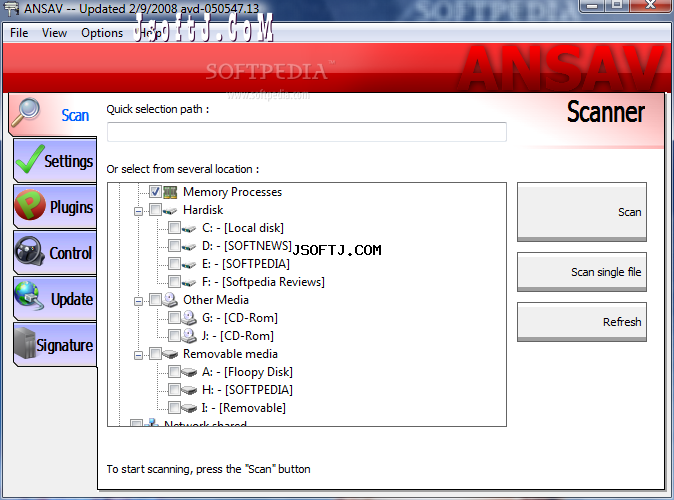Screen dimensions: 674x500
Task: Click the drive icon for E: SOFTPEDIA
Action: 189,265
